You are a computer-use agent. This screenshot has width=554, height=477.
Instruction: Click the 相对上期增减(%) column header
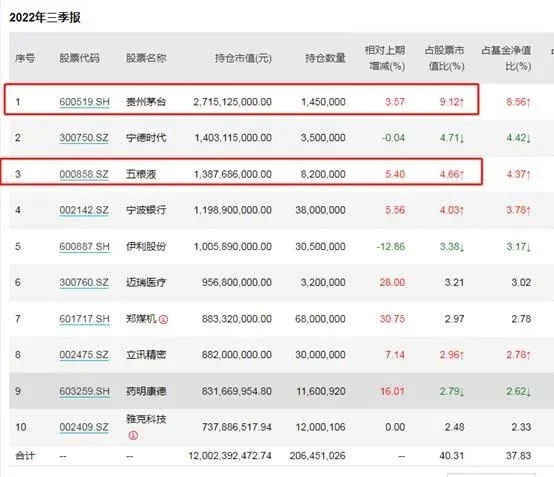385,58
